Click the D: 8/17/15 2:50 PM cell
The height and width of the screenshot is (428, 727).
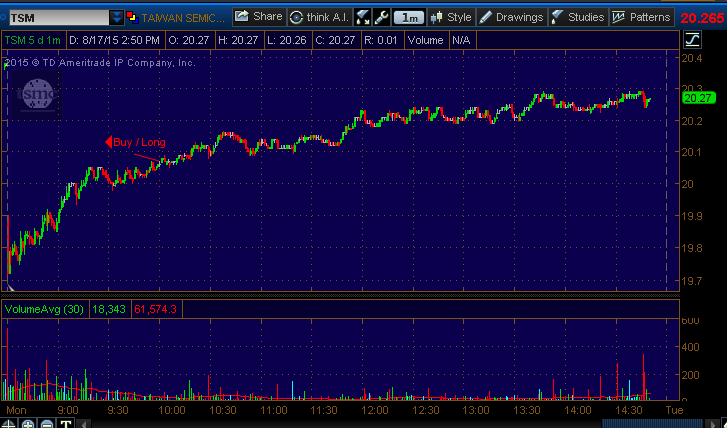click(115, 40)
